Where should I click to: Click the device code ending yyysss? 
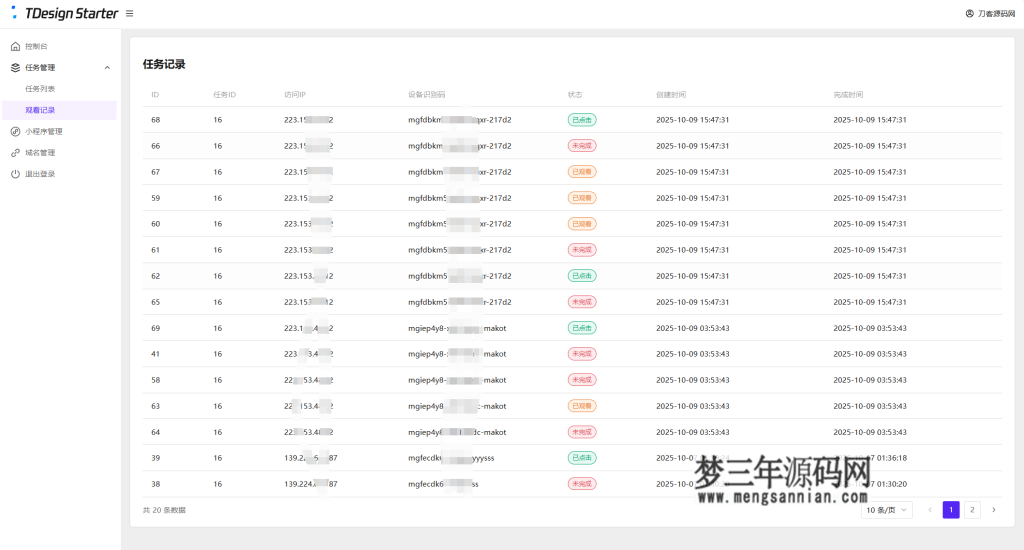451,459
